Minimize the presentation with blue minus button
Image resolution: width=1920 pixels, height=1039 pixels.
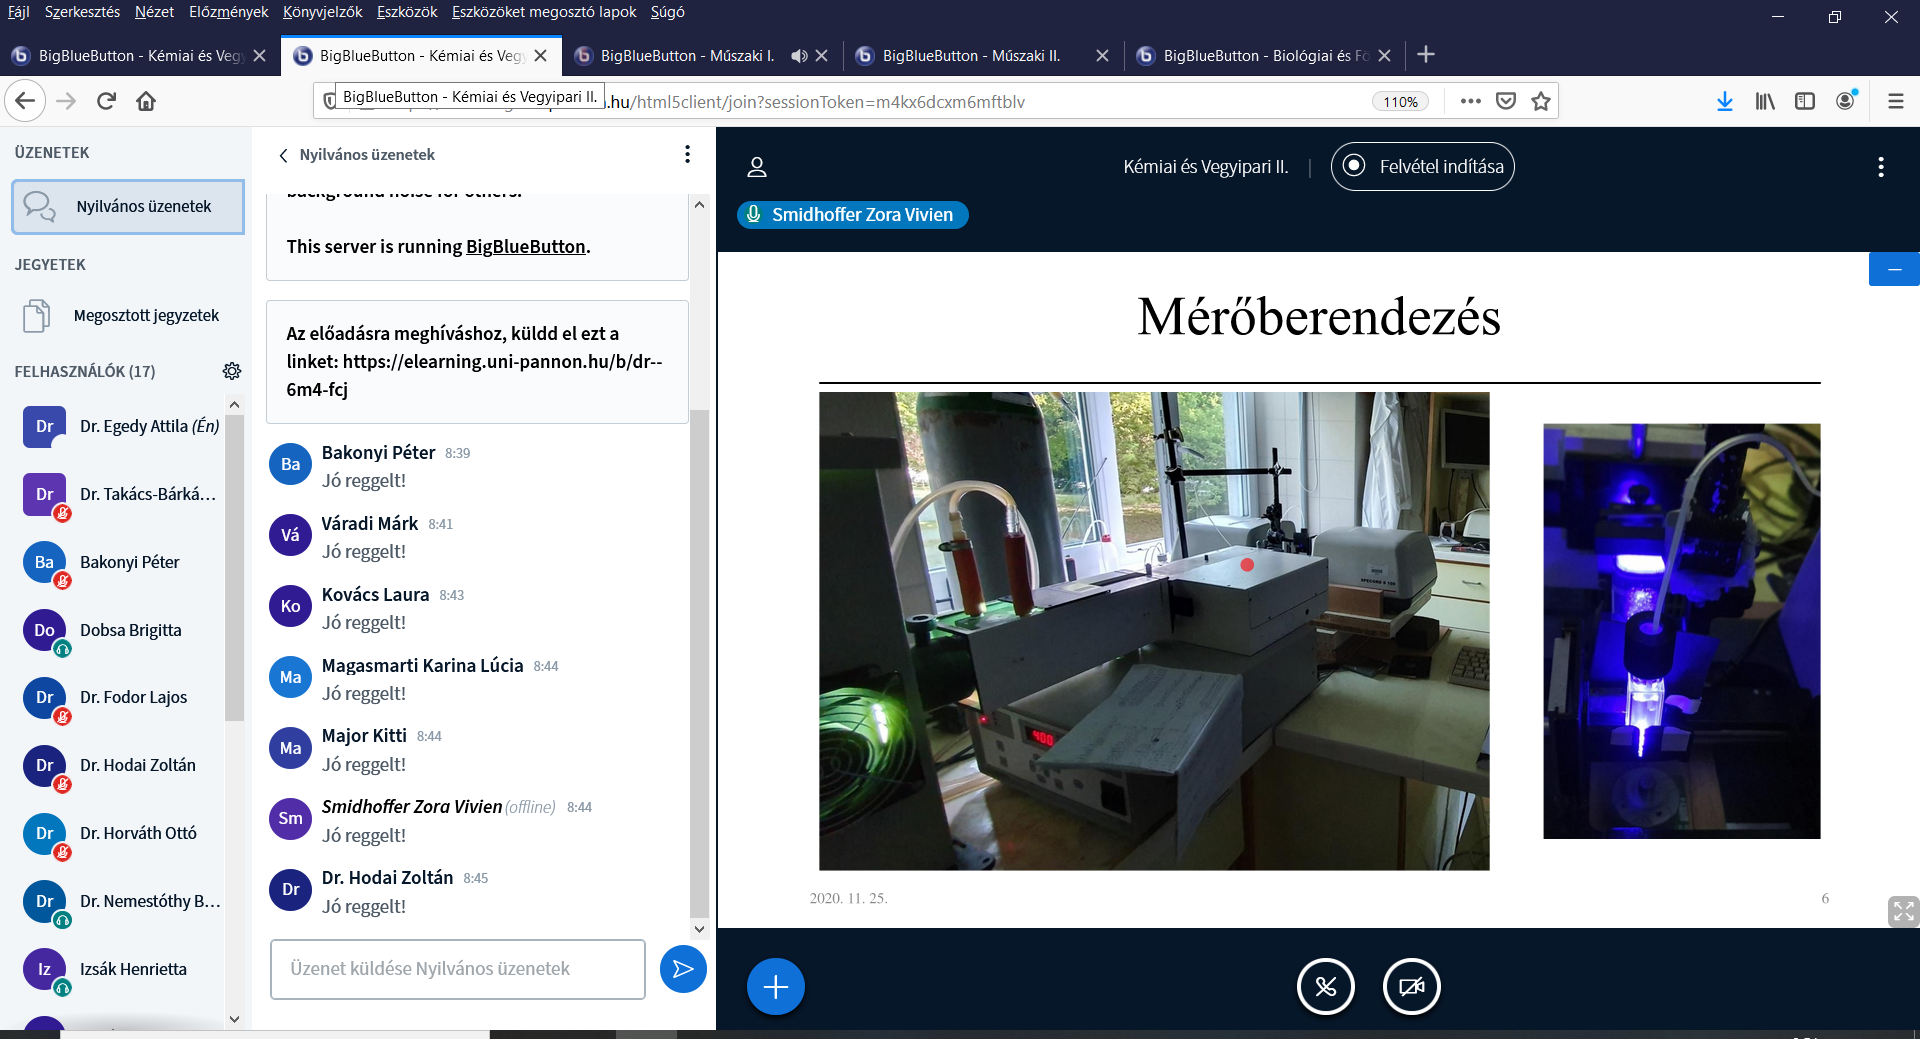coord(1893,270)
